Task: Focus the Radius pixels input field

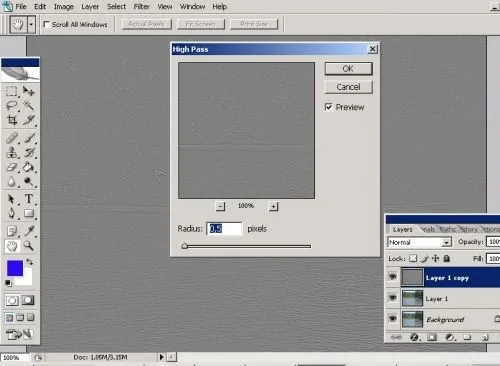Action: click(224, 229)
